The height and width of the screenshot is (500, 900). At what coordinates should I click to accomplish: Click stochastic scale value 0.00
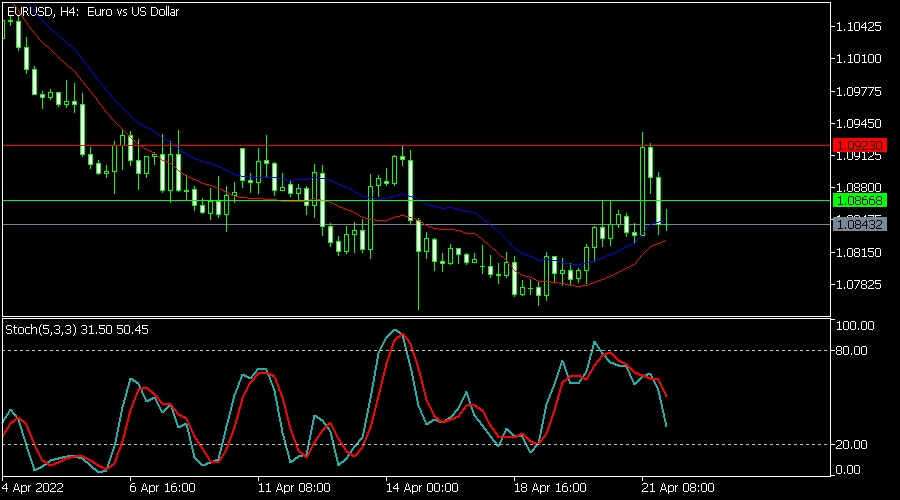(848, 470)
